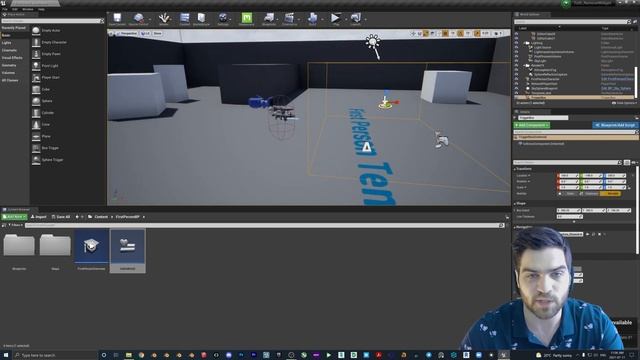Set Mobility to Movable
The image size is (640, 360).
pos(611,193)
